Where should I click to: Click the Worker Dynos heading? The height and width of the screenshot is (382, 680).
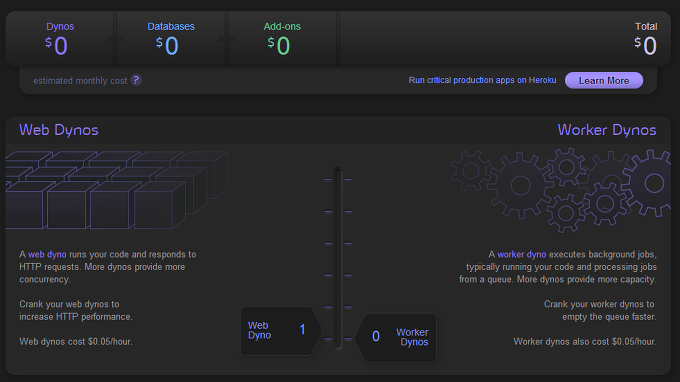(607, 130)
